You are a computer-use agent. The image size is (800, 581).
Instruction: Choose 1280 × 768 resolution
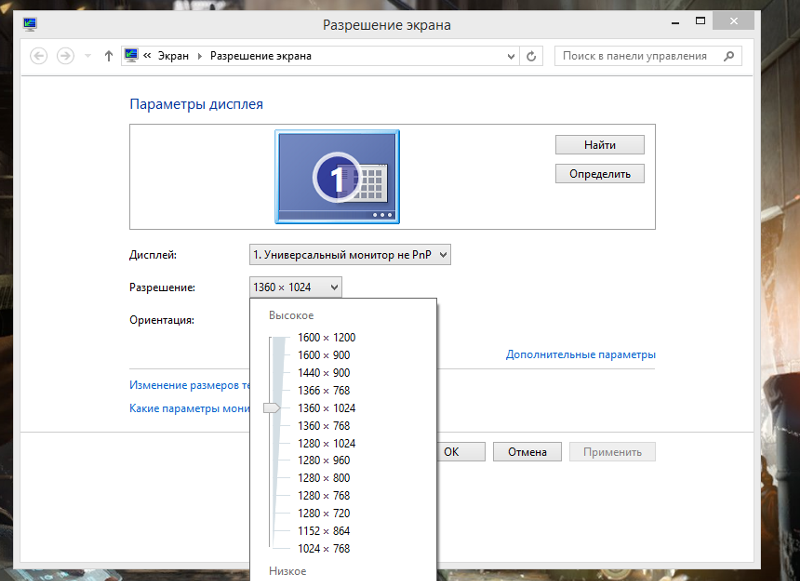[324, 496]
